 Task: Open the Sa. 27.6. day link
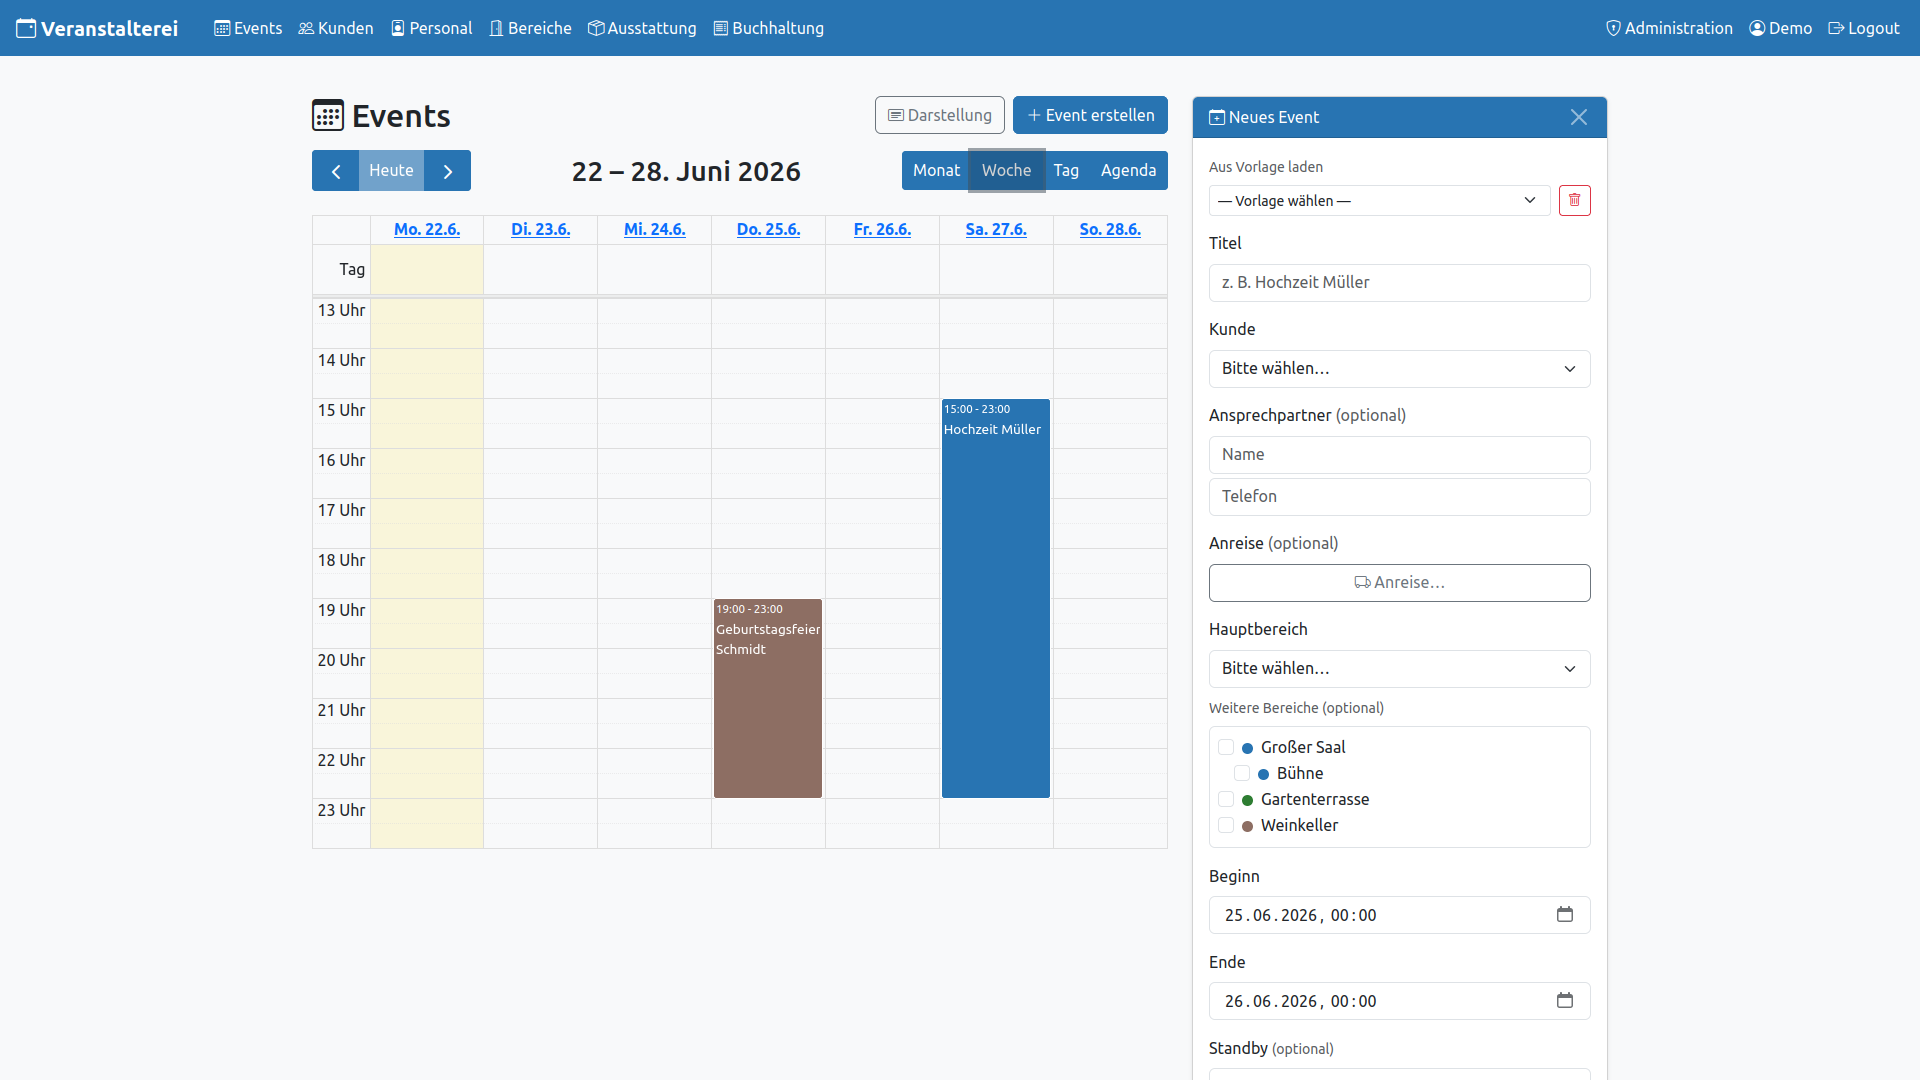tap(996, 229)
